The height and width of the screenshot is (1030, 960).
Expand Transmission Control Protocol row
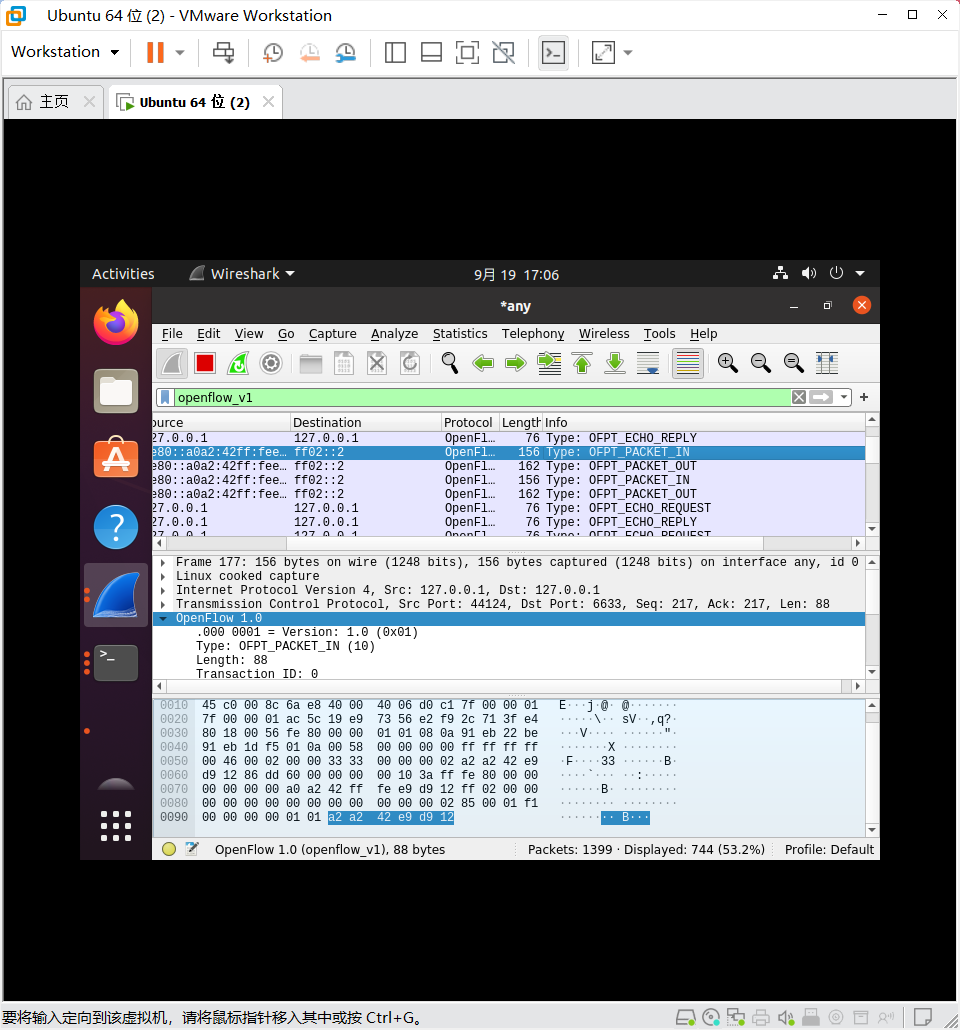pos(163,604)
